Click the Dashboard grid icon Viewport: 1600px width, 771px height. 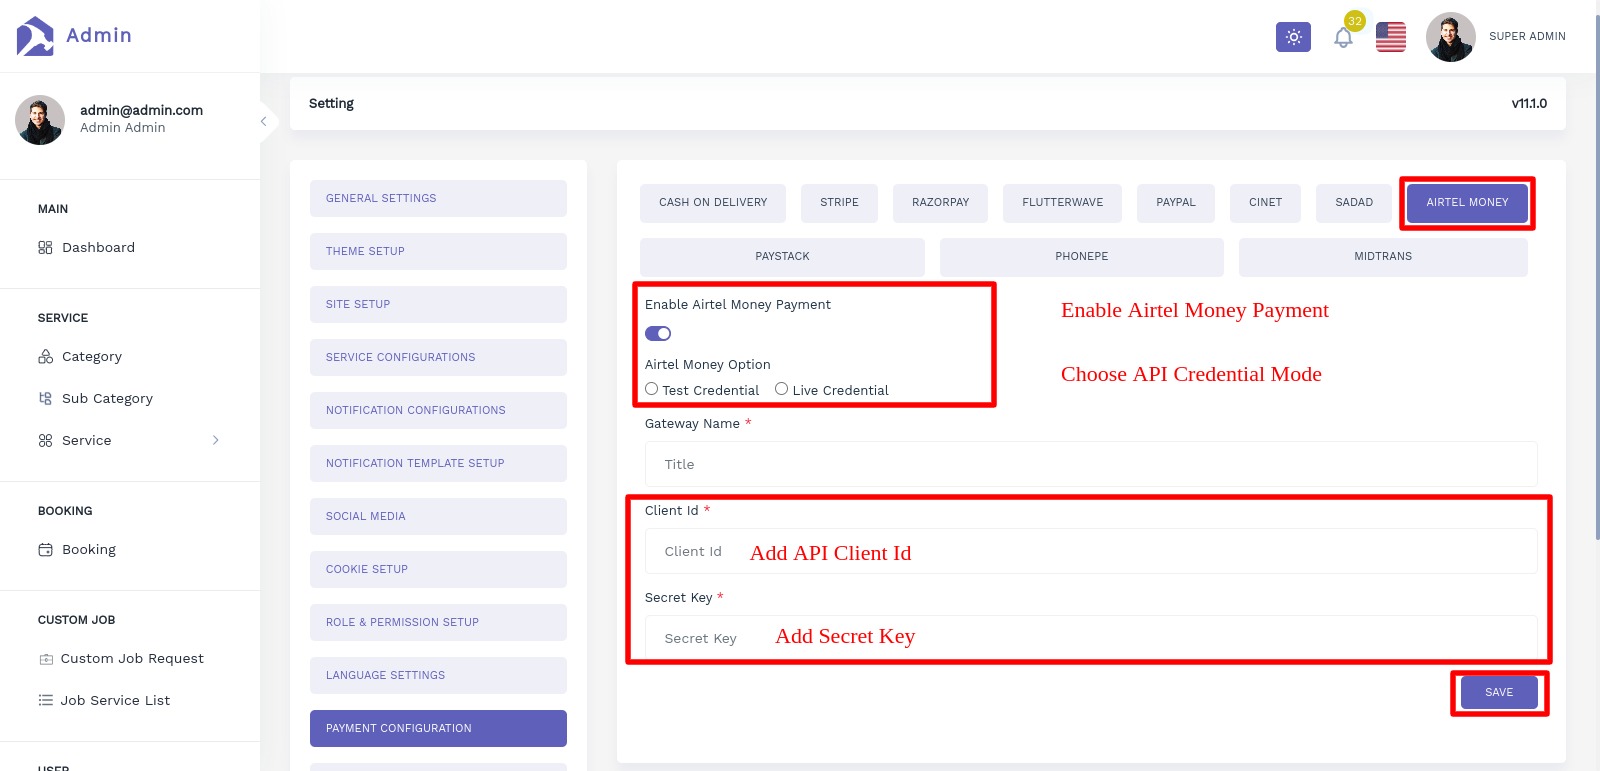tap(45, 247)
